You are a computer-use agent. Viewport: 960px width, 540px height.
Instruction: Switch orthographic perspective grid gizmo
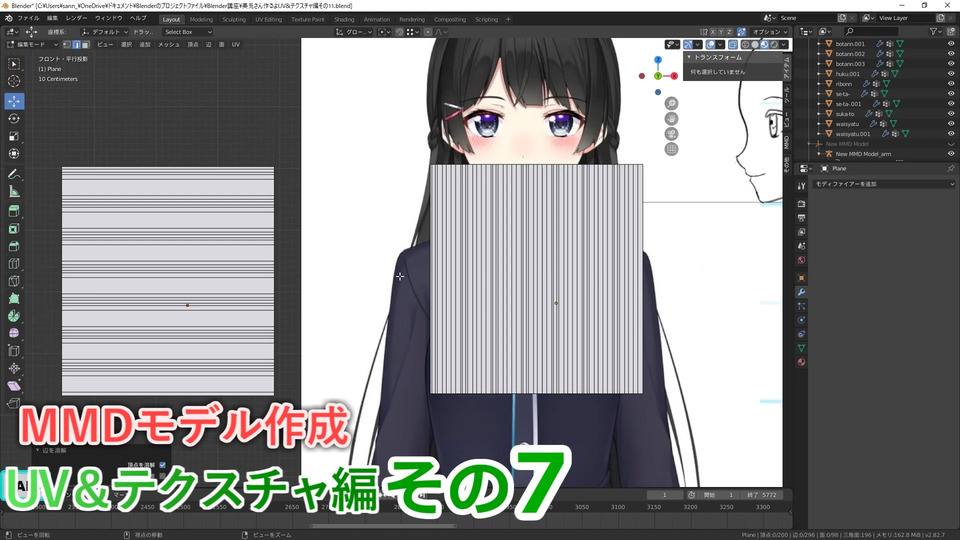[x=672, y=149]
